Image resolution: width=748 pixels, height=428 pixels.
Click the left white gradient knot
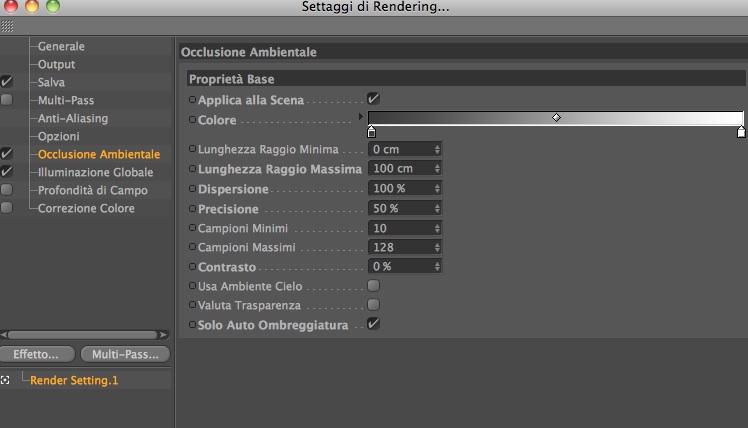372,131
